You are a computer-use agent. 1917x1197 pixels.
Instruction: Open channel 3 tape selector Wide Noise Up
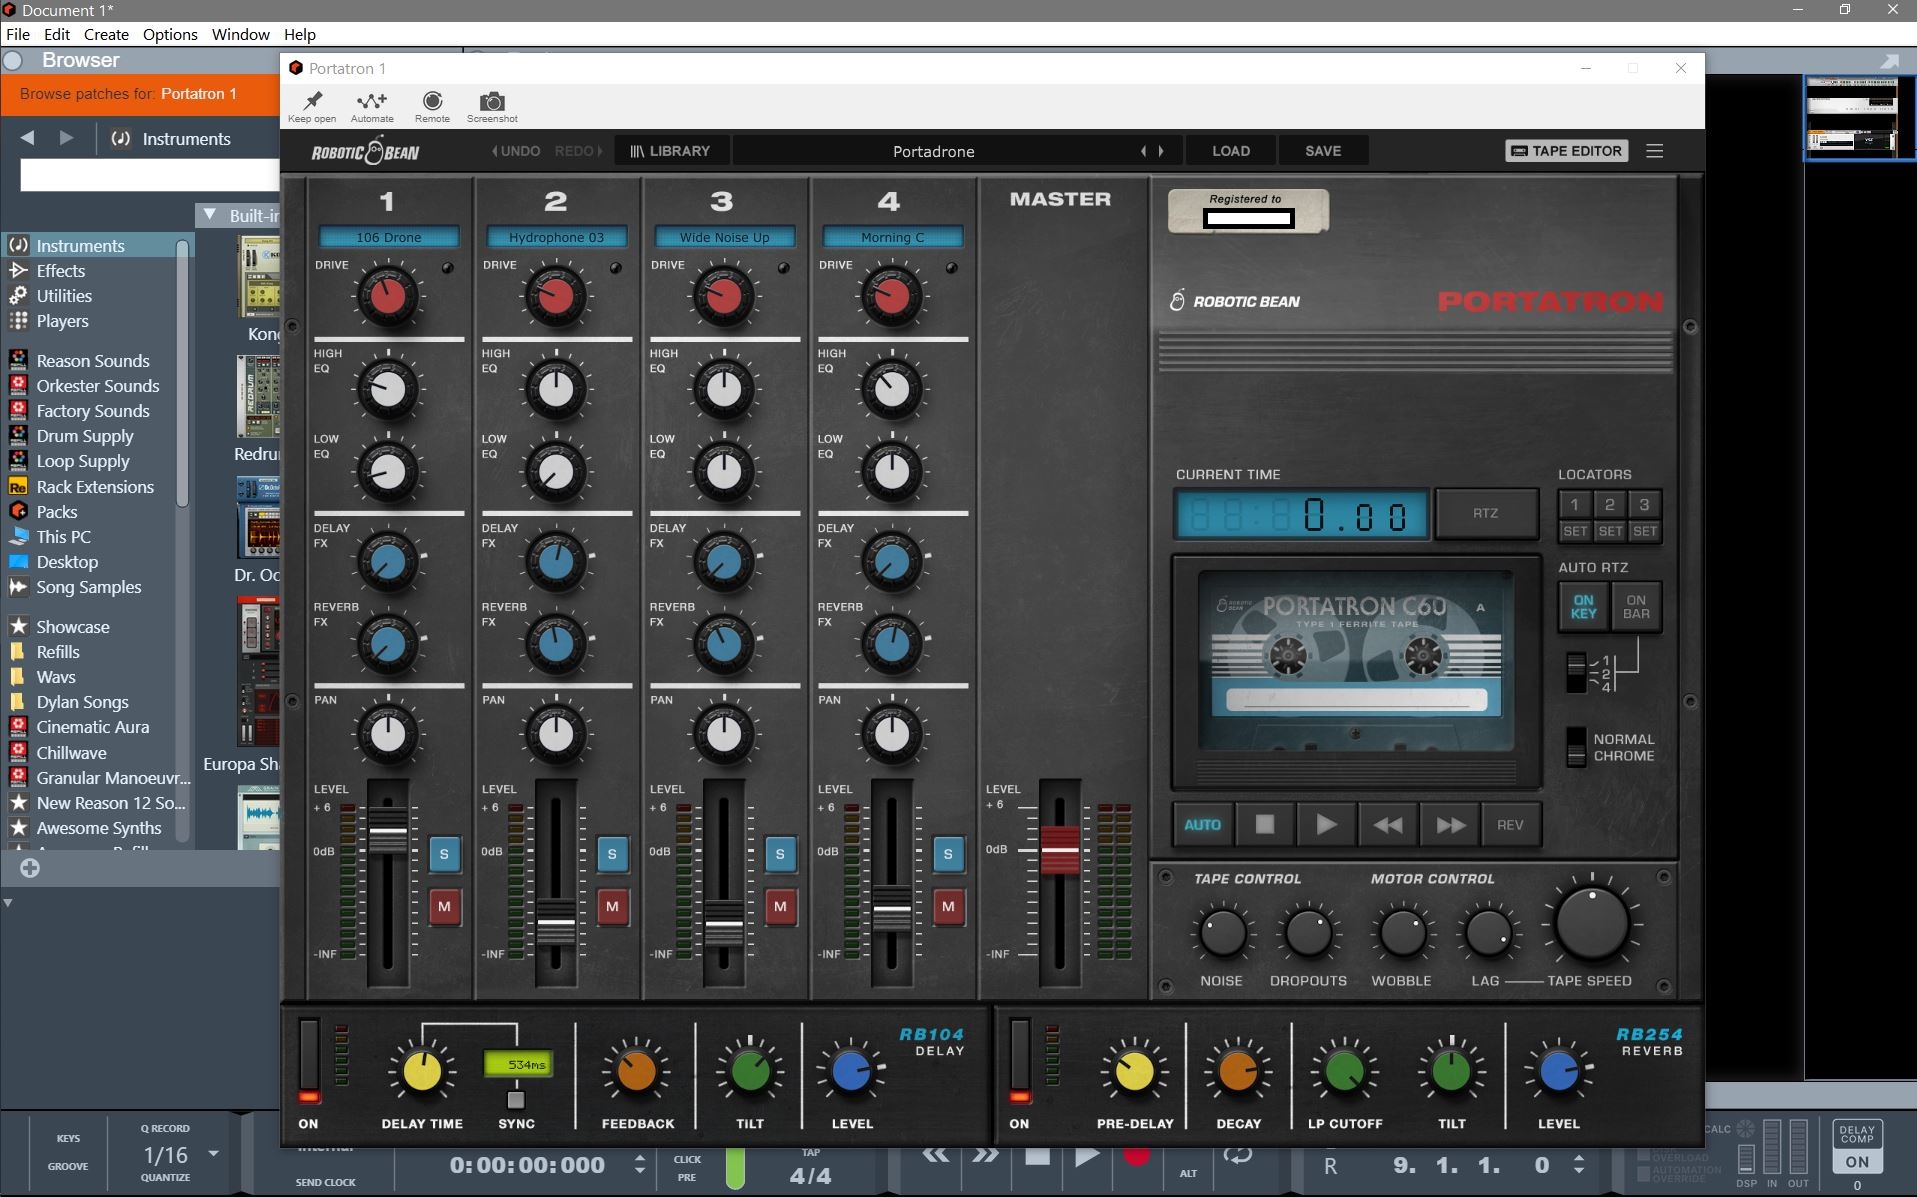(x=724, y=237)
